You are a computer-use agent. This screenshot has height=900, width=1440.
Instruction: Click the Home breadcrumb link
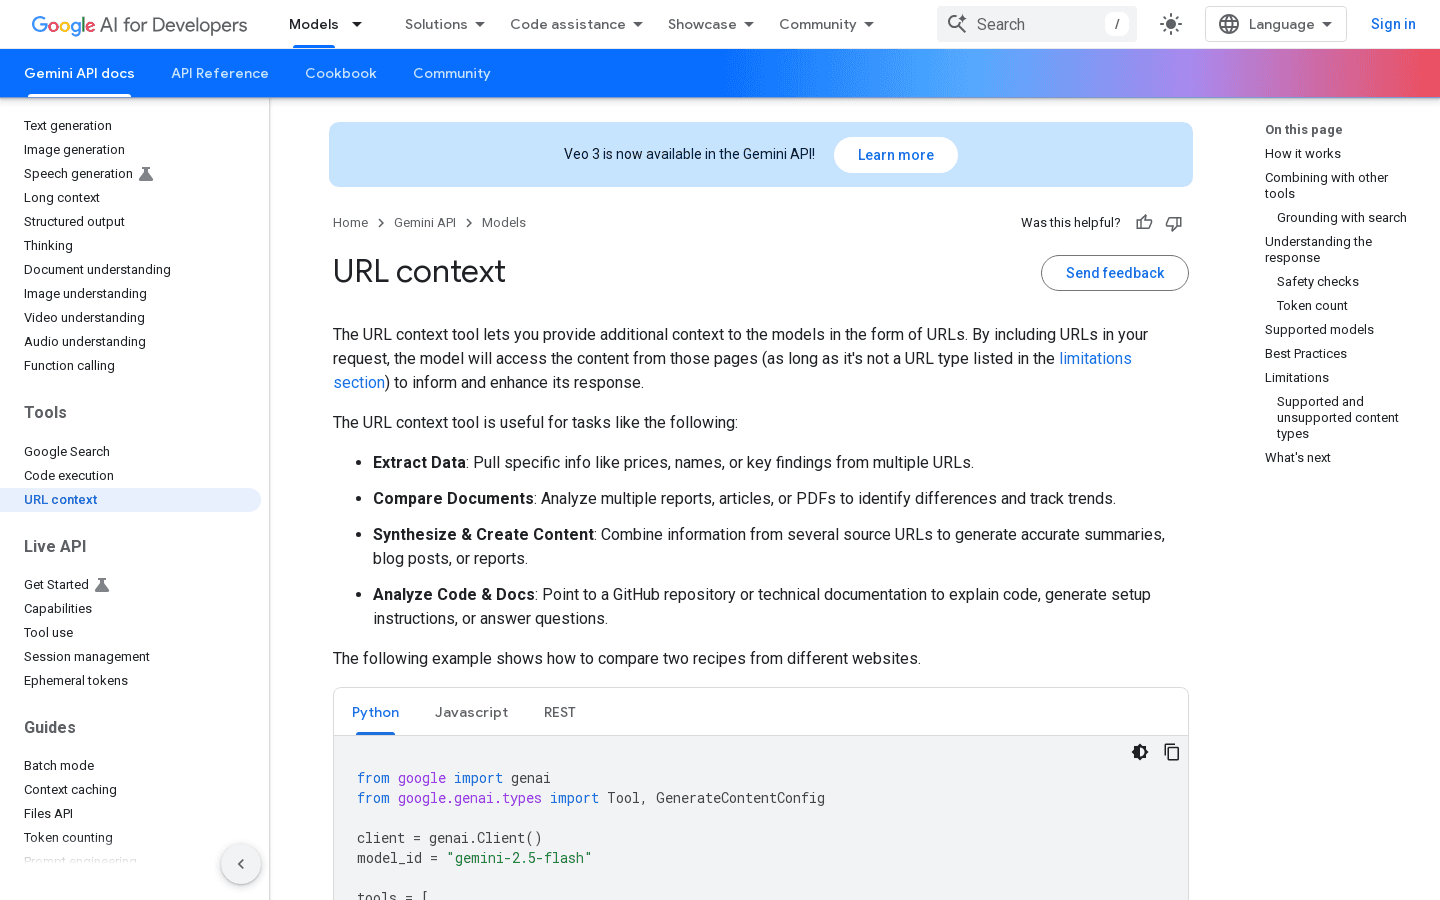(350, 223)
